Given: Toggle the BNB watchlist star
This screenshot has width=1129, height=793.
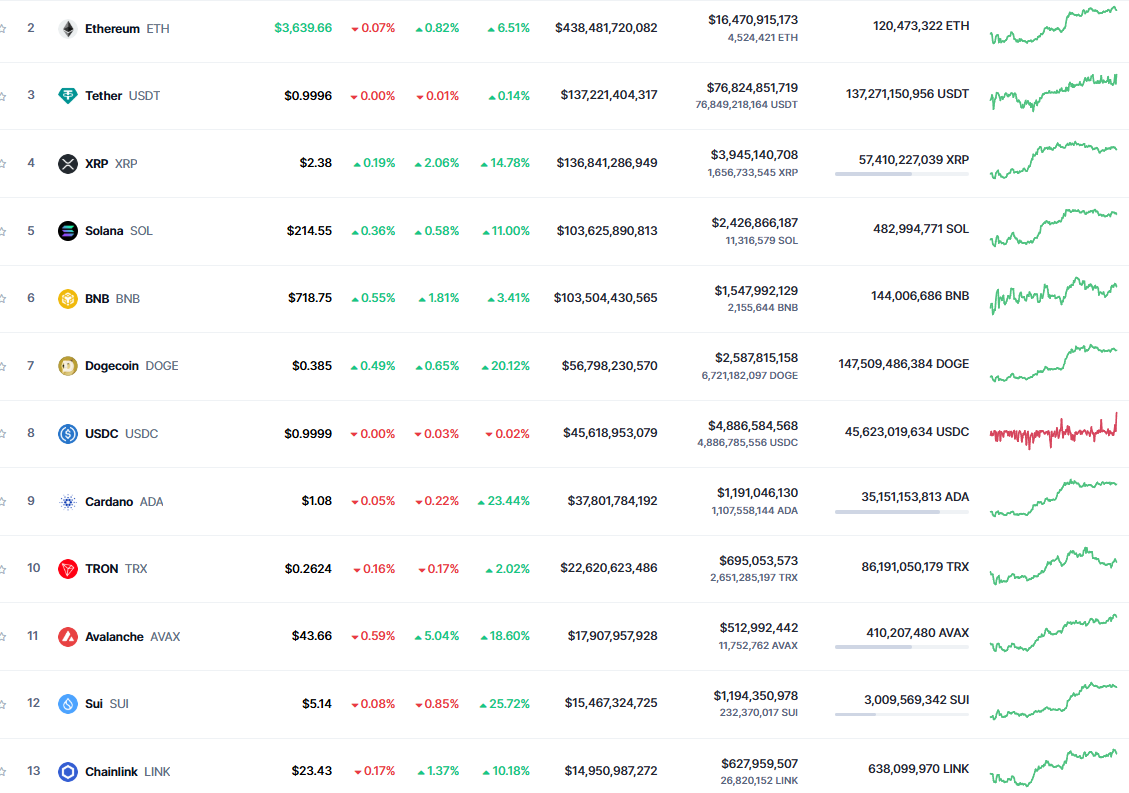Looking at the screenshot, I should [x=3, y=298].
